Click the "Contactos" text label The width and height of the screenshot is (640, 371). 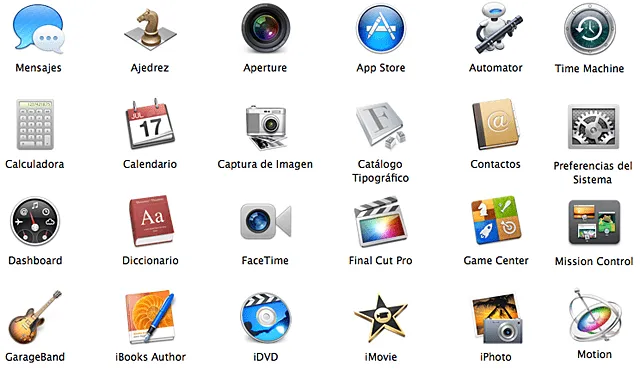[x=496, y=164]
